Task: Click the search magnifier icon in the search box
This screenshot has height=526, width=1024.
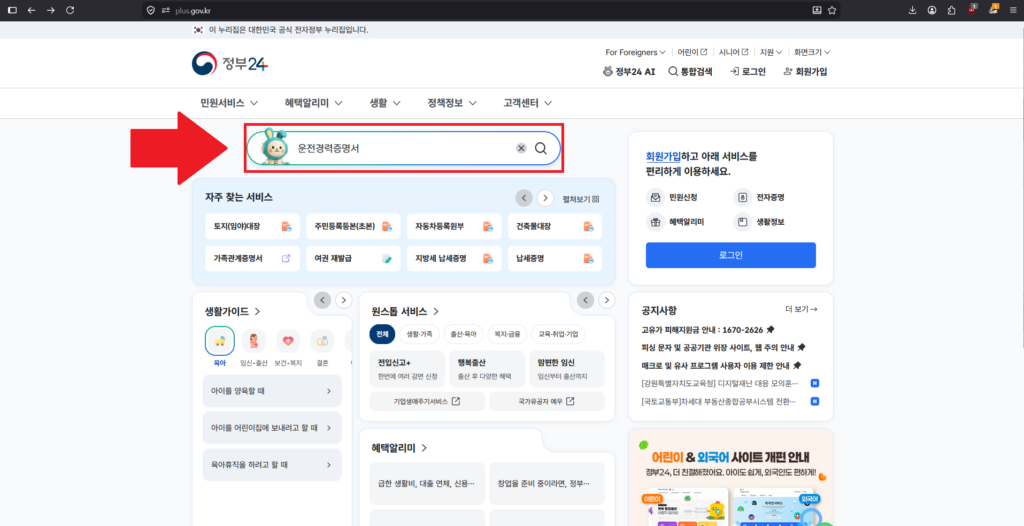Action: [540, 148]
